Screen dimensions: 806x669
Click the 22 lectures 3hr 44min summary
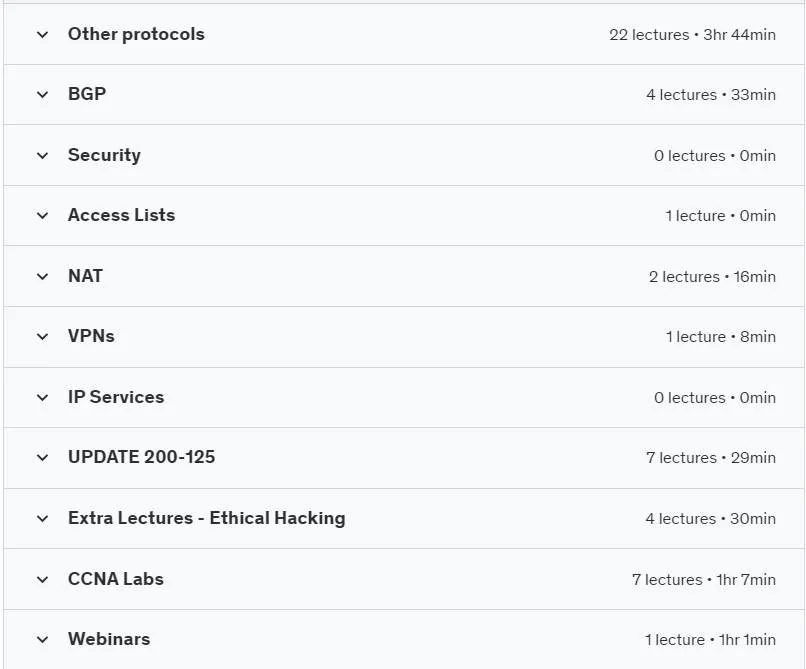[x=692, y=35]
